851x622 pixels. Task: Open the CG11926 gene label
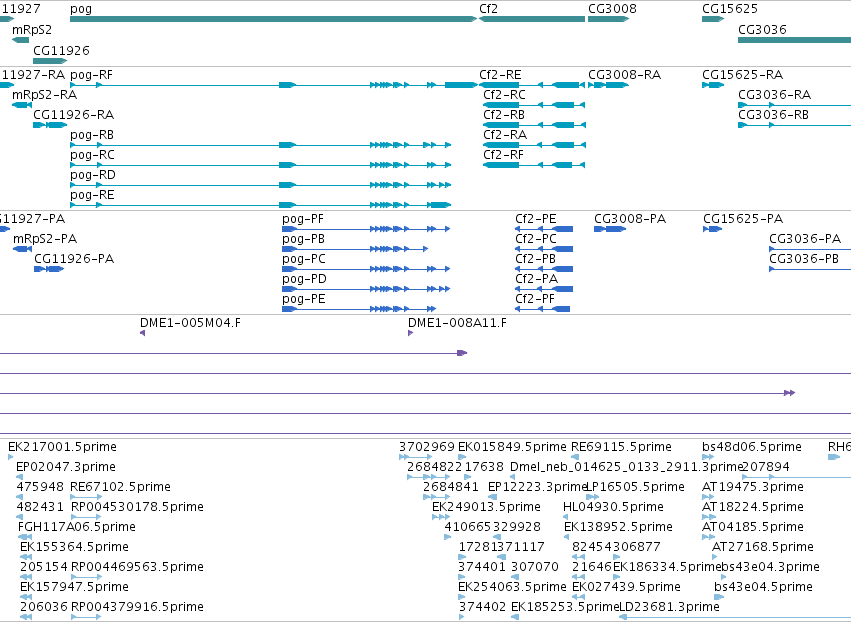pos(61,50)
